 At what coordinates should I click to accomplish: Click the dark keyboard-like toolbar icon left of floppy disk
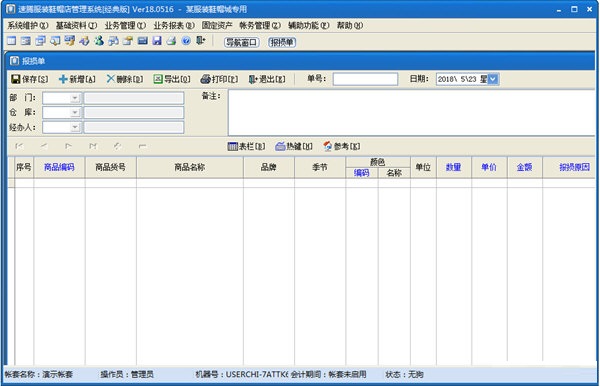coord(142,41)
